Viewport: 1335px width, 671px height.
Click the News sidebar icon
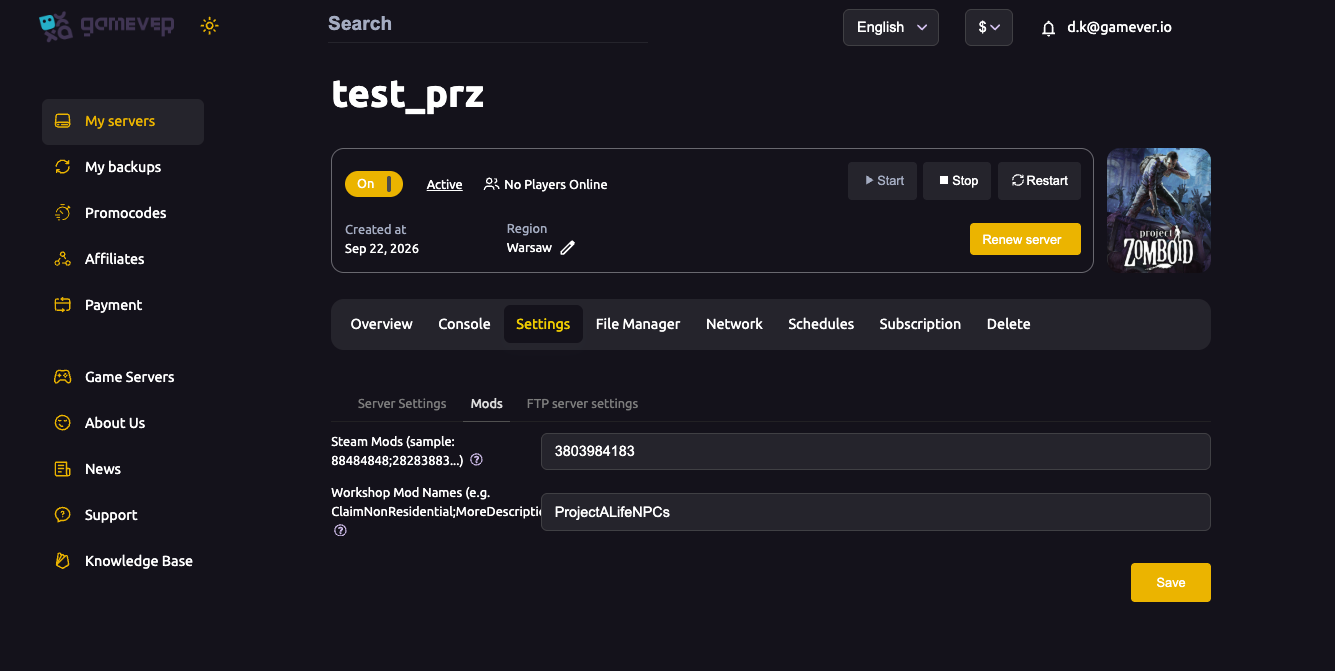point(63,469)
